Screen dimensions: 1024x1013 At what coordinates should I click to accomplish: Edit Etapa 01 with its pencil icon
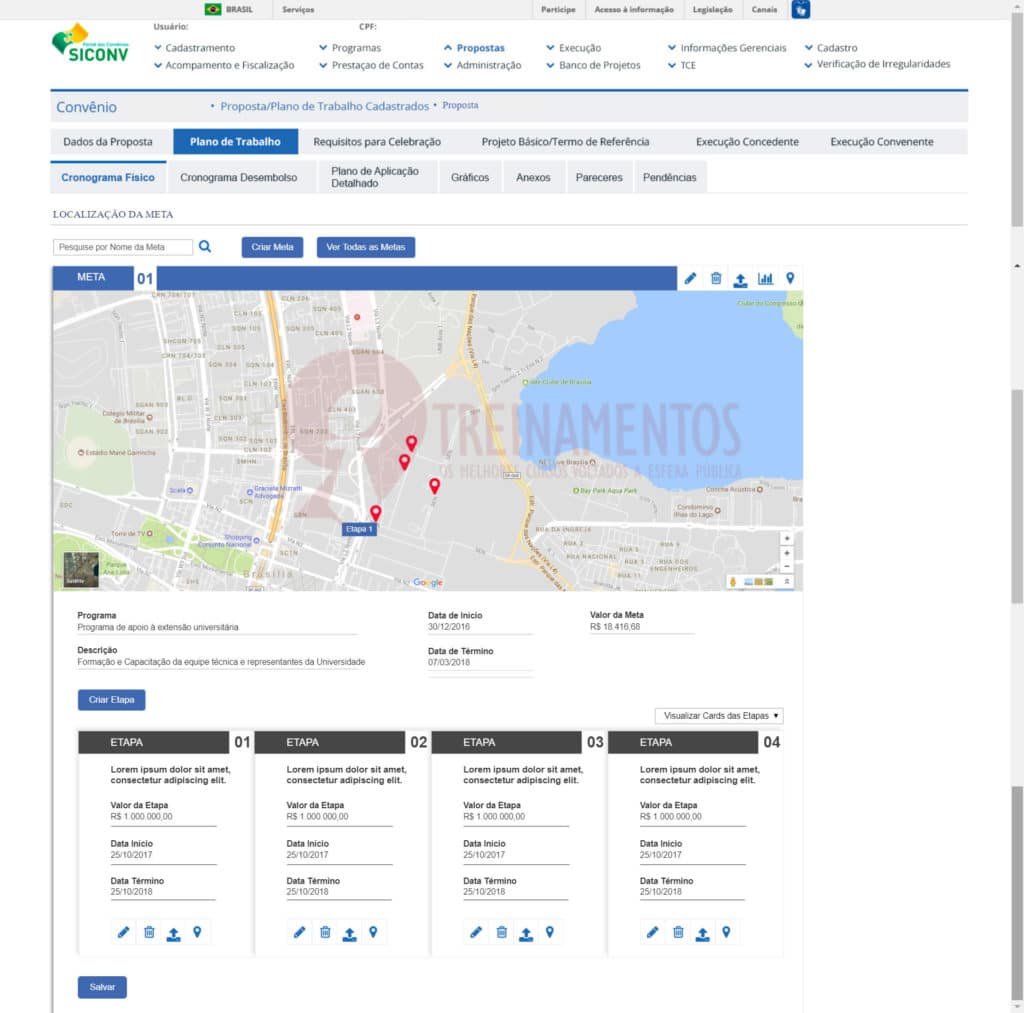click(124, 932)
